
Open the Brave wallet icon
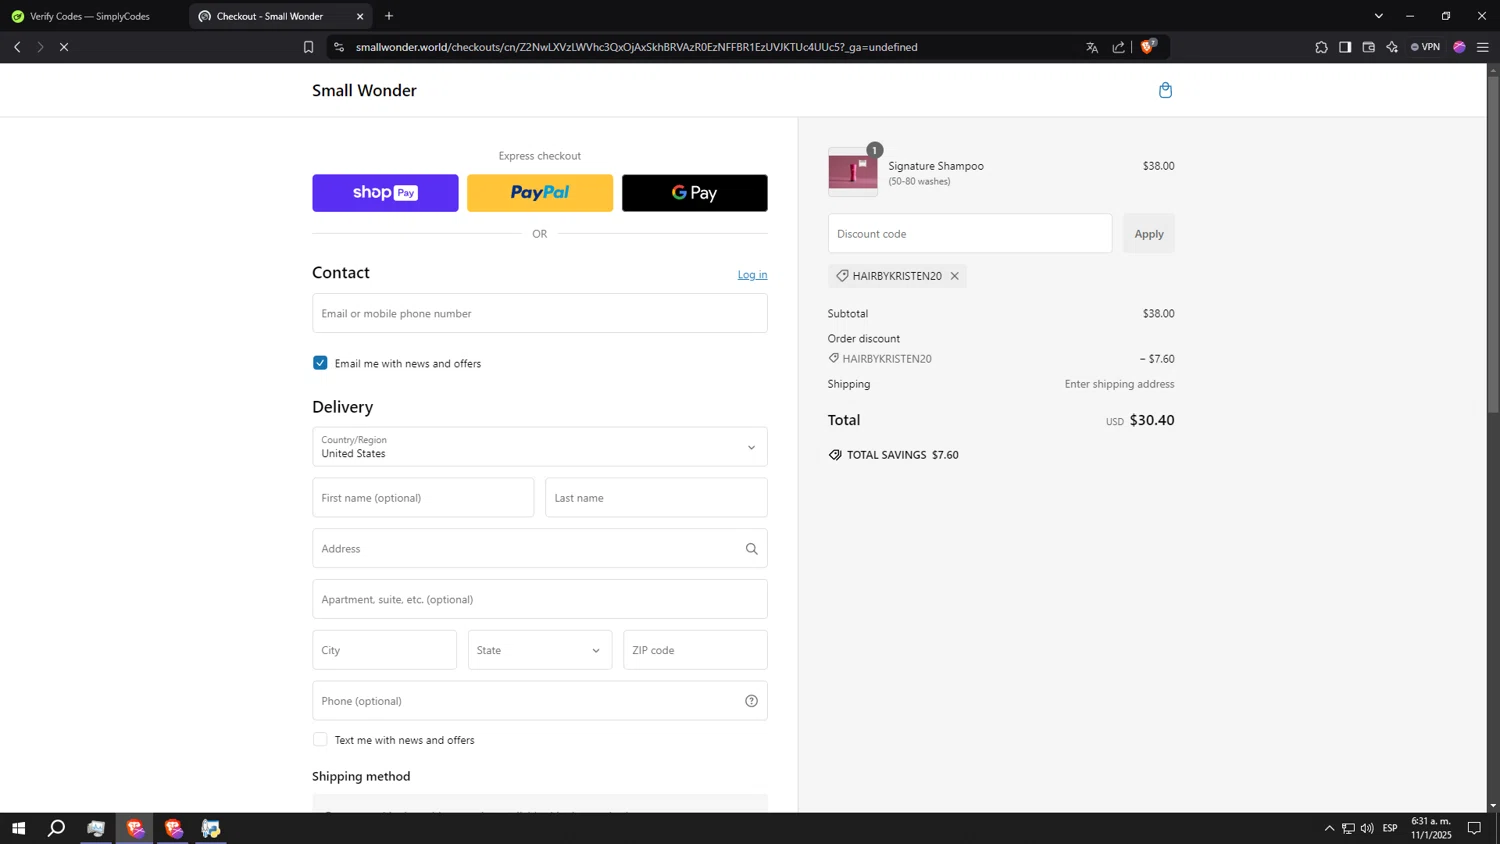pos(1369,47)
